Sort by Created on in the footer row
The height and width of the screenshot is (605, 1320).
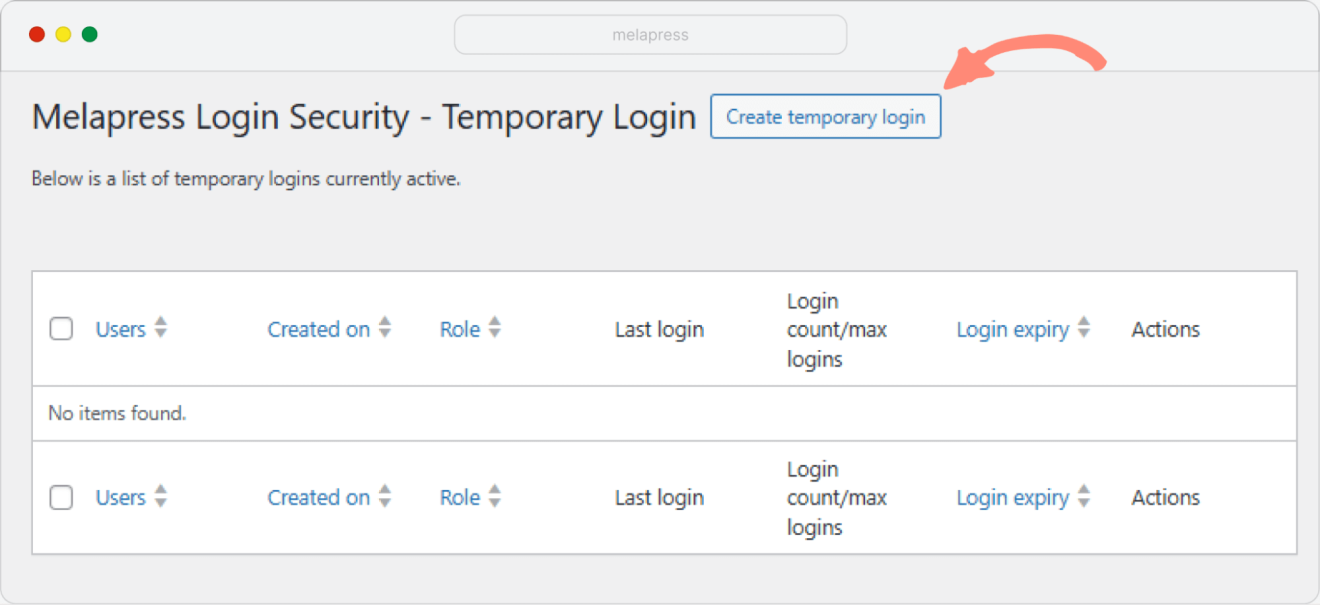(x=319, y=497)
